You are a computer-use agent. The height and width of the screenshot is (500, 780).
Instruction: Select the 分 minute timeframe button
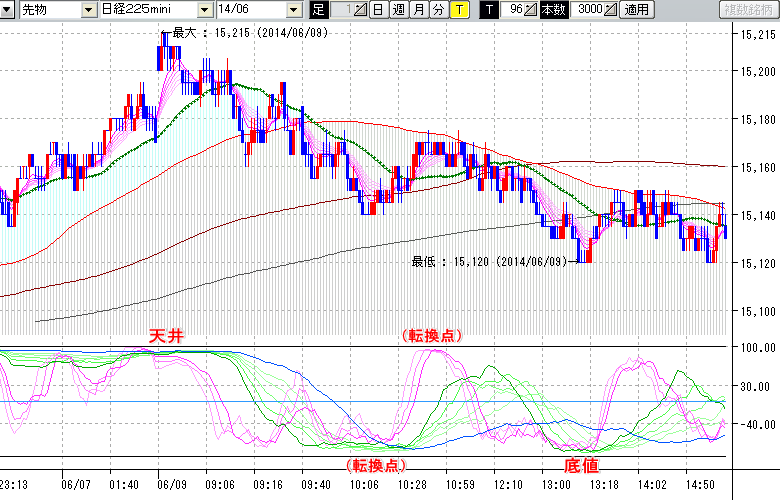(438, 10)
